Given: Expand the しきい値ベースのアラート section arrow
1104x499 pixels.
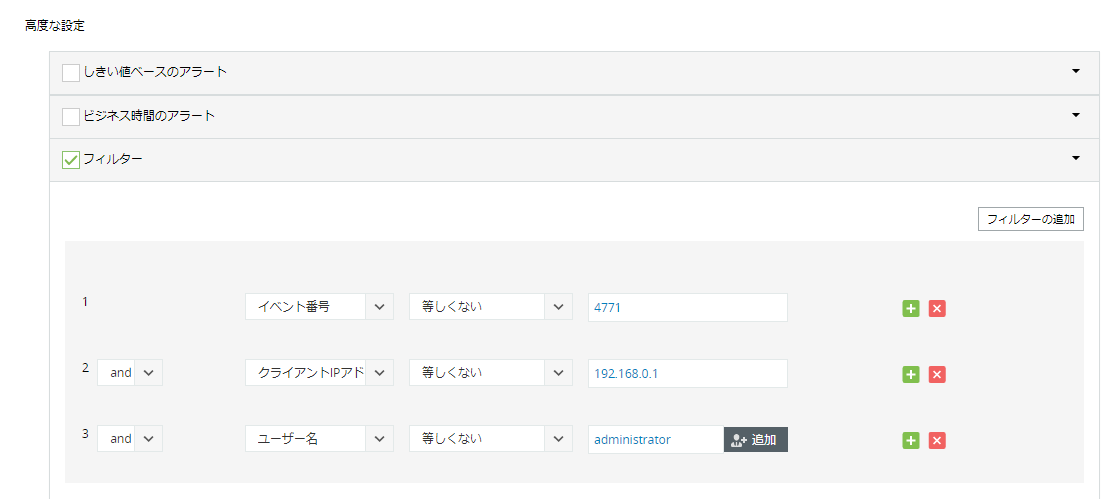Looking at the screenshot, I should [x=1076, y=72].
